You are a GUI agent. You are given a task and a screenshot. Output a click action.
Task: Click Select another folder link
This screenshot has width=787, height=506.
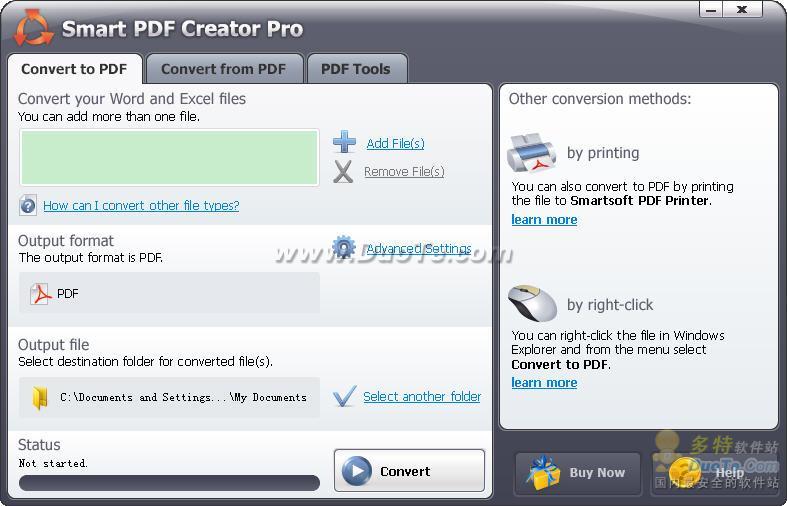click(x=422, y=397)
